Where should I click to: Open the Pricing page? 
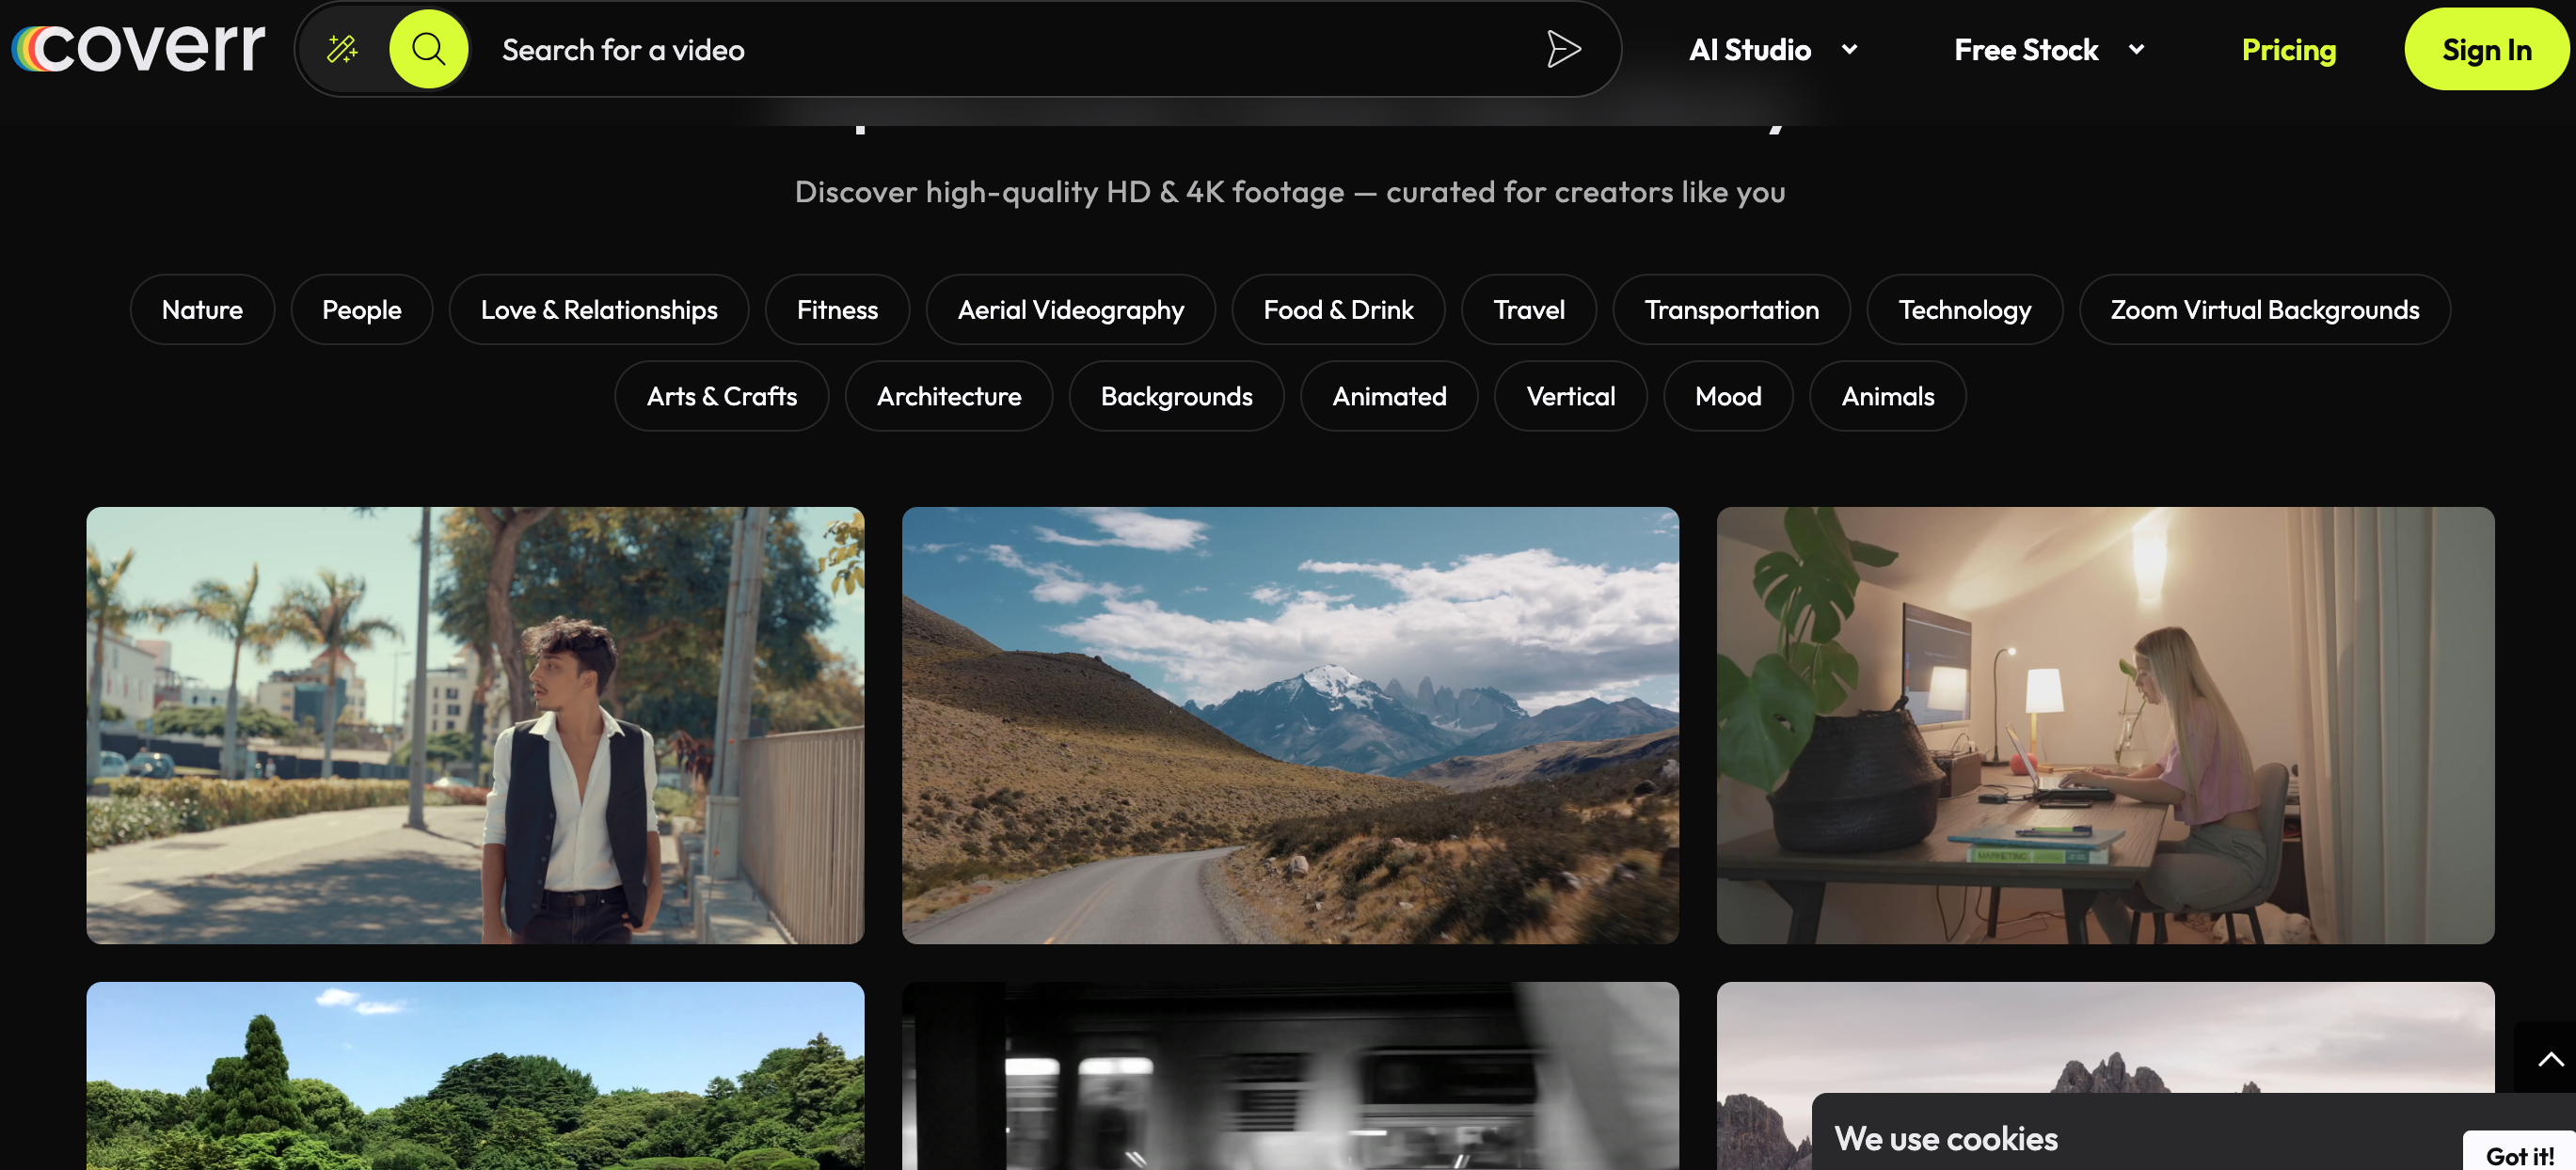[2288, 49]
